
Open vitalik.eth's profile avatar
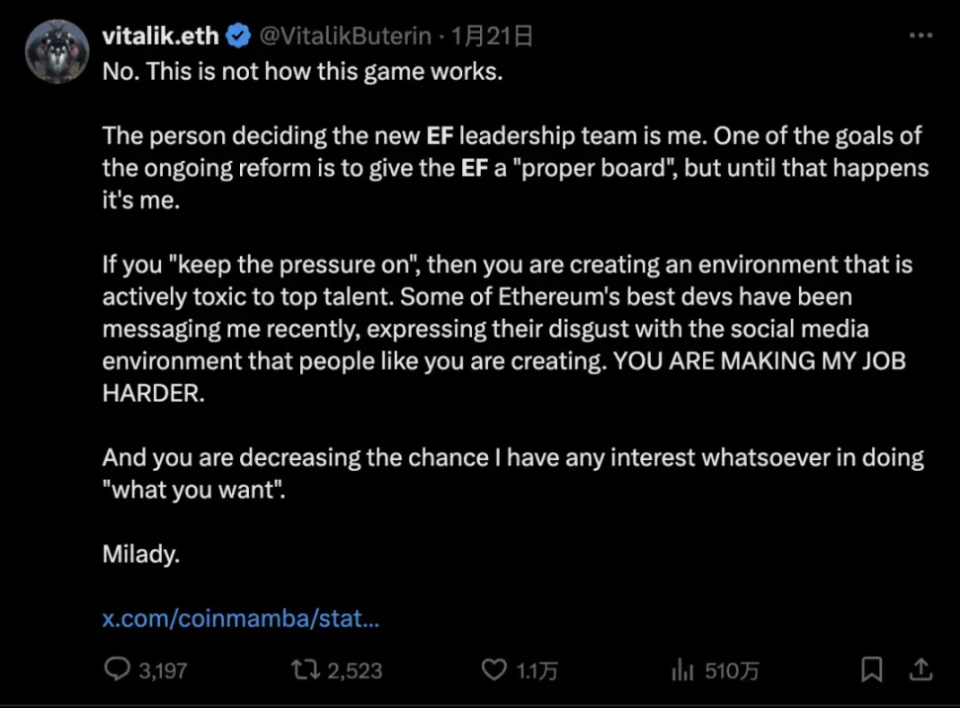coord(57,51)
